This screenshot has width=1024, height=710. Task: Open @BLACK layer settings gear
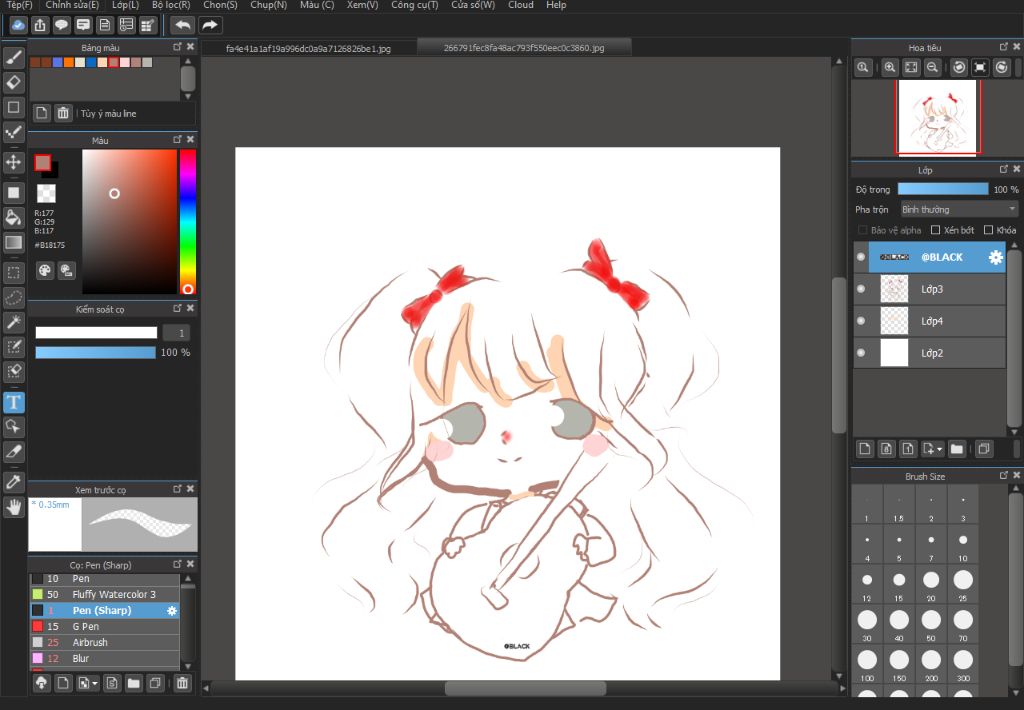pyautogui.click(x=995, y=257)
